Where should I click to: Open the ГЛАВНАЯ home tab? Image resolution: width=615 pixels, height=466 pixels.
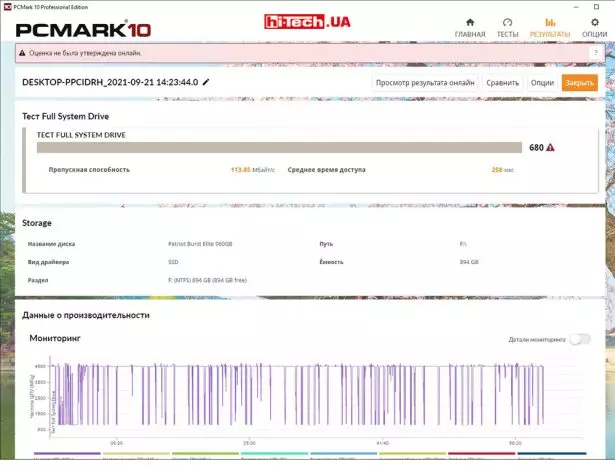[x=470, y=28]
